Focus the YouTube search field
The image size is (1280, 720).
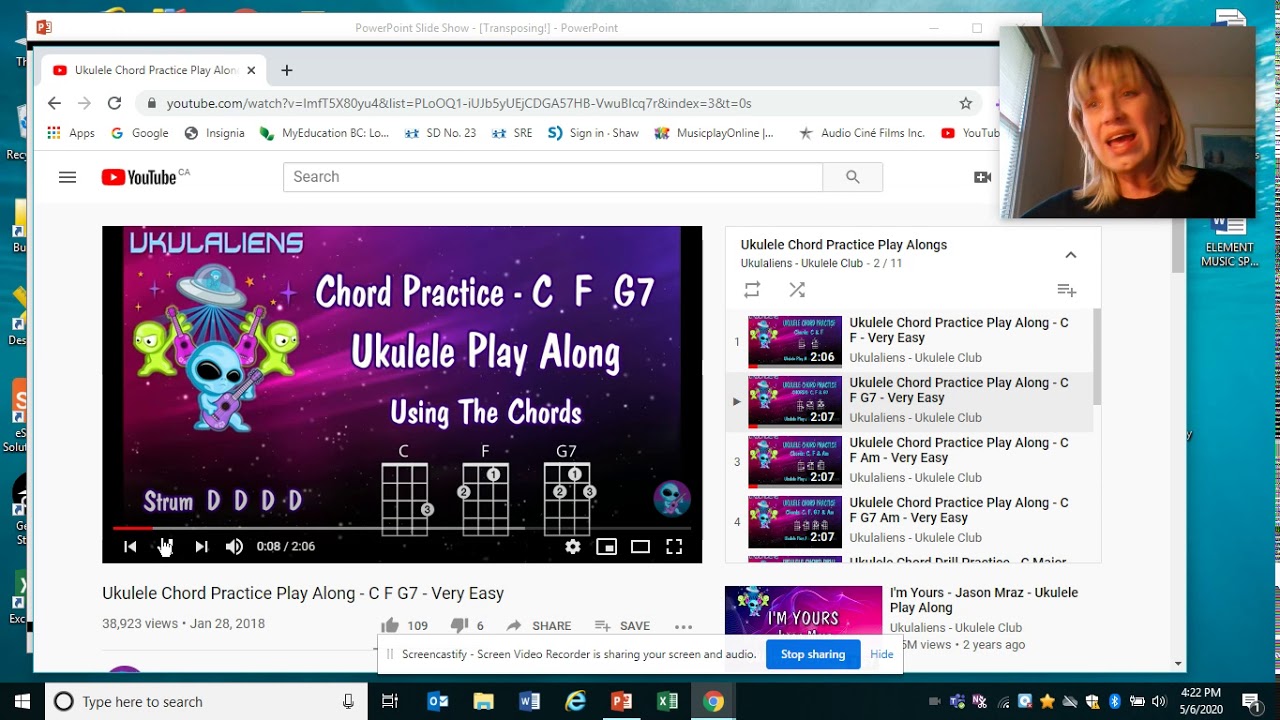[553, 177]
